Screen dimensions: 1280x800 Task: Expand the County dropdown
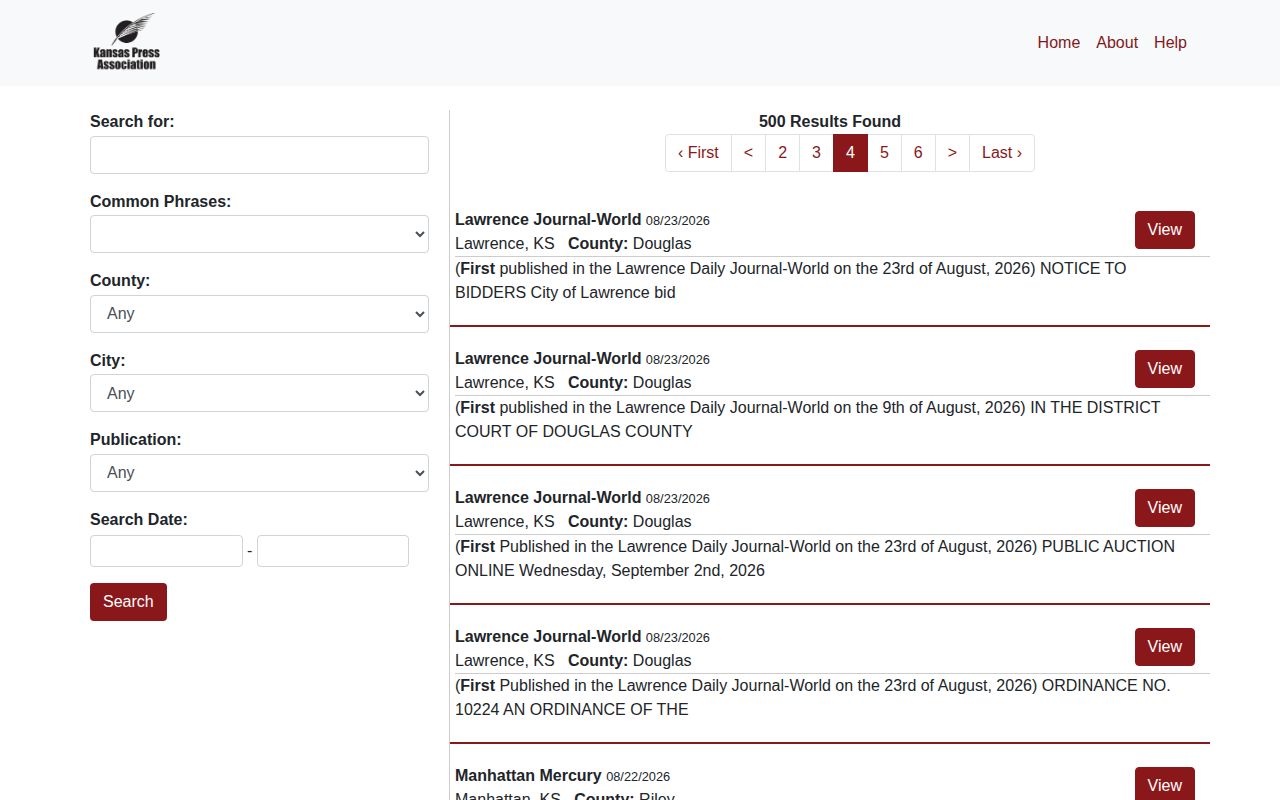pyautogui.click(x=259, y=314)
